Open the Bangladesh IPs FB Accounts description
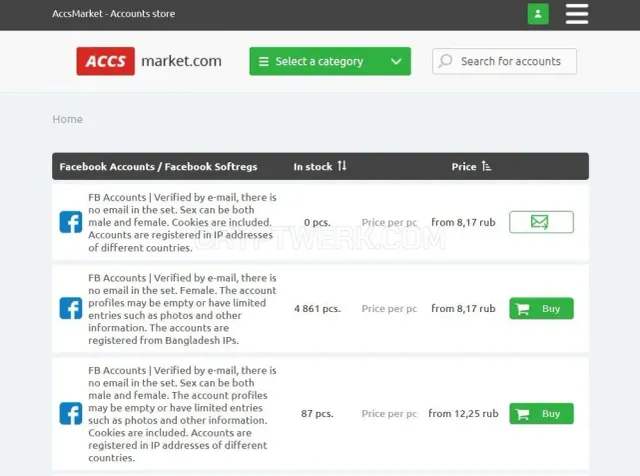Screen dimensions: 640x476 pos(182,309)
